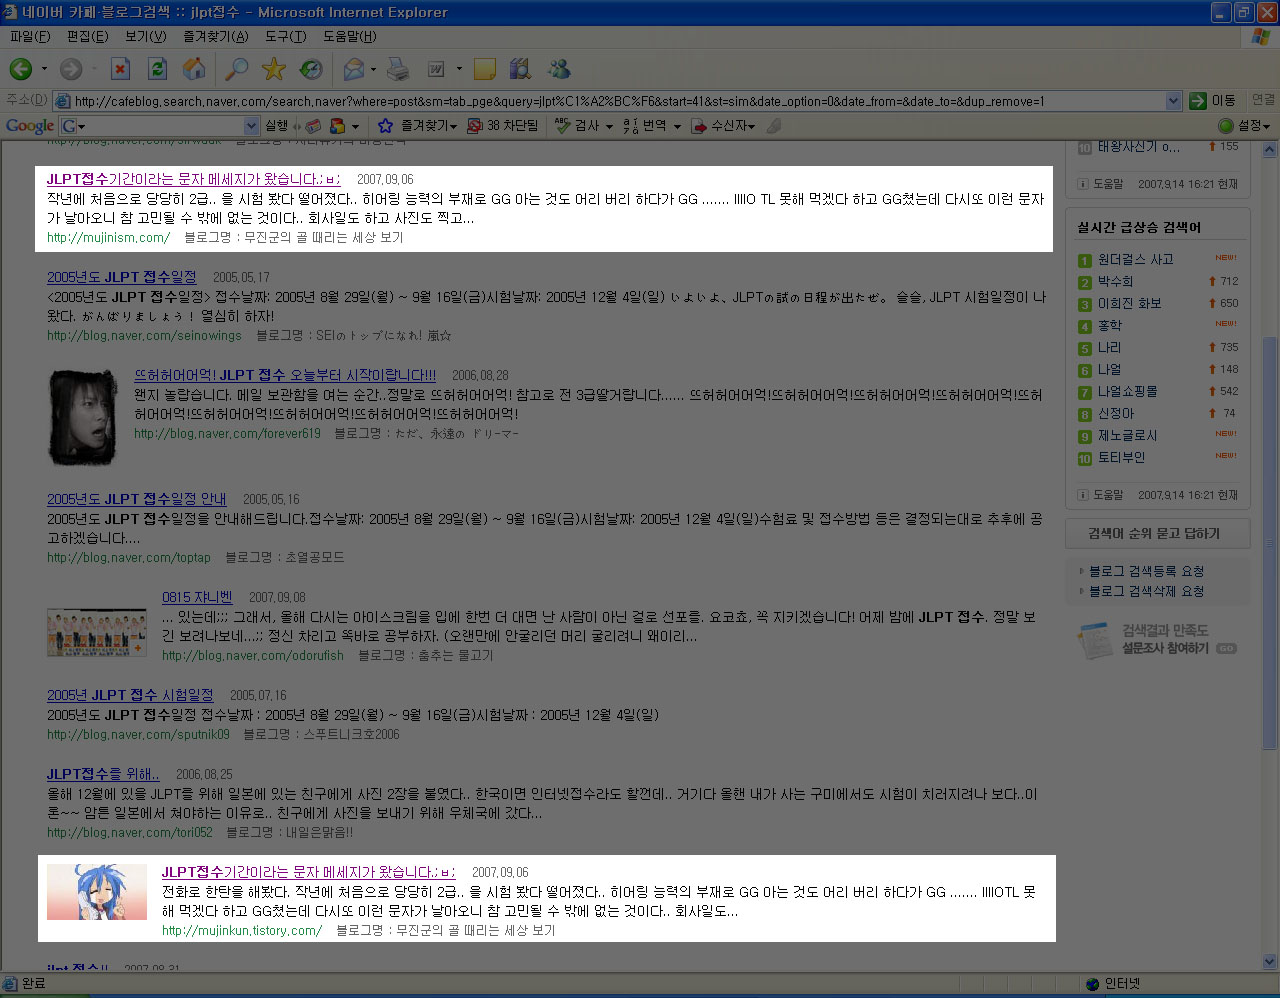Open the History clock icon
Image resolution: width=1280 pixels, height=998 pixels.
tap(311, 69)
